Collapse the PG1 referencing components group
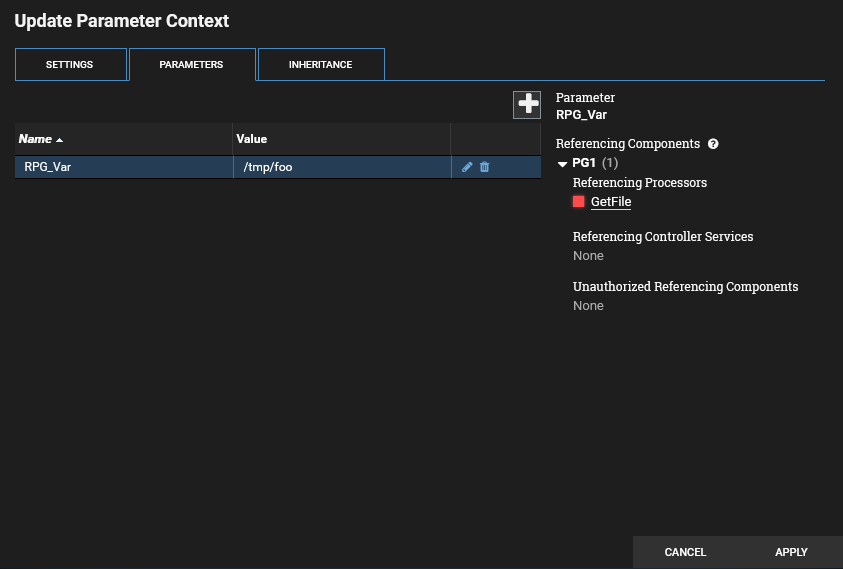 tap(562, 163)
